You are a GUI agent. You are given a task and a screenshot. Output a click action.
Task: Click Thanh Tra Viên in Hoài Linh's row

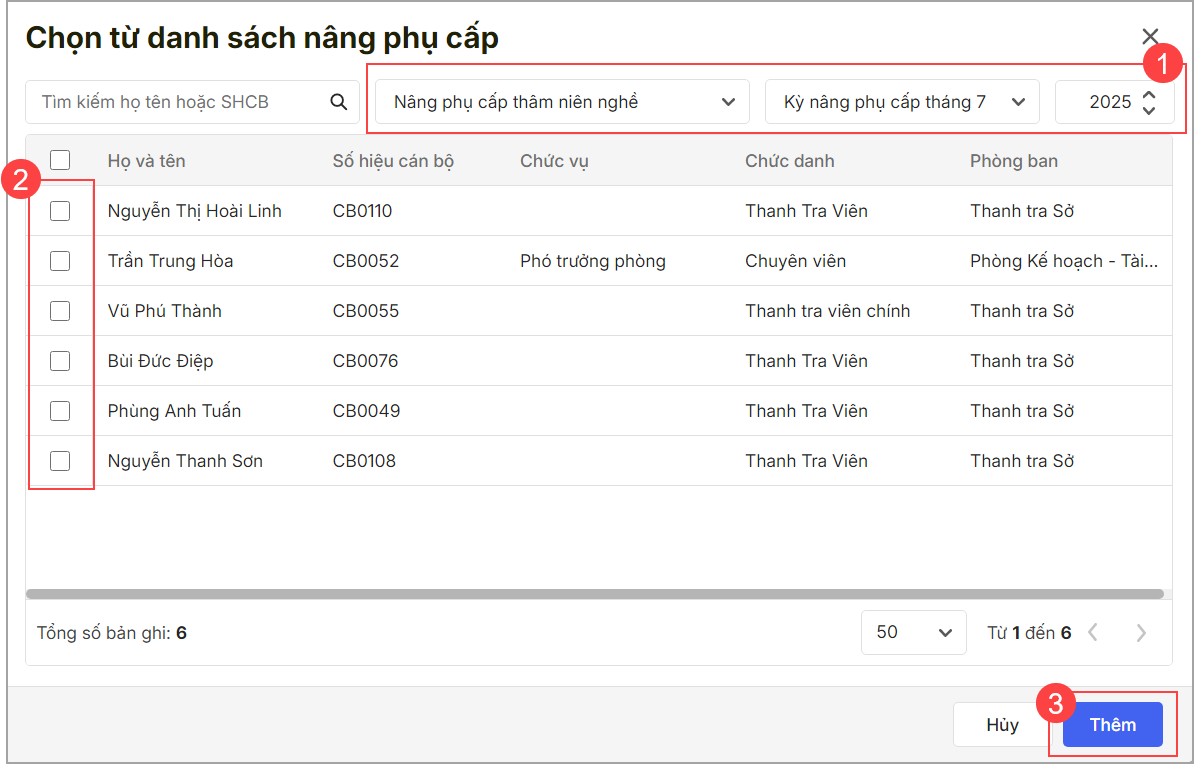click(x=806, y=211)
